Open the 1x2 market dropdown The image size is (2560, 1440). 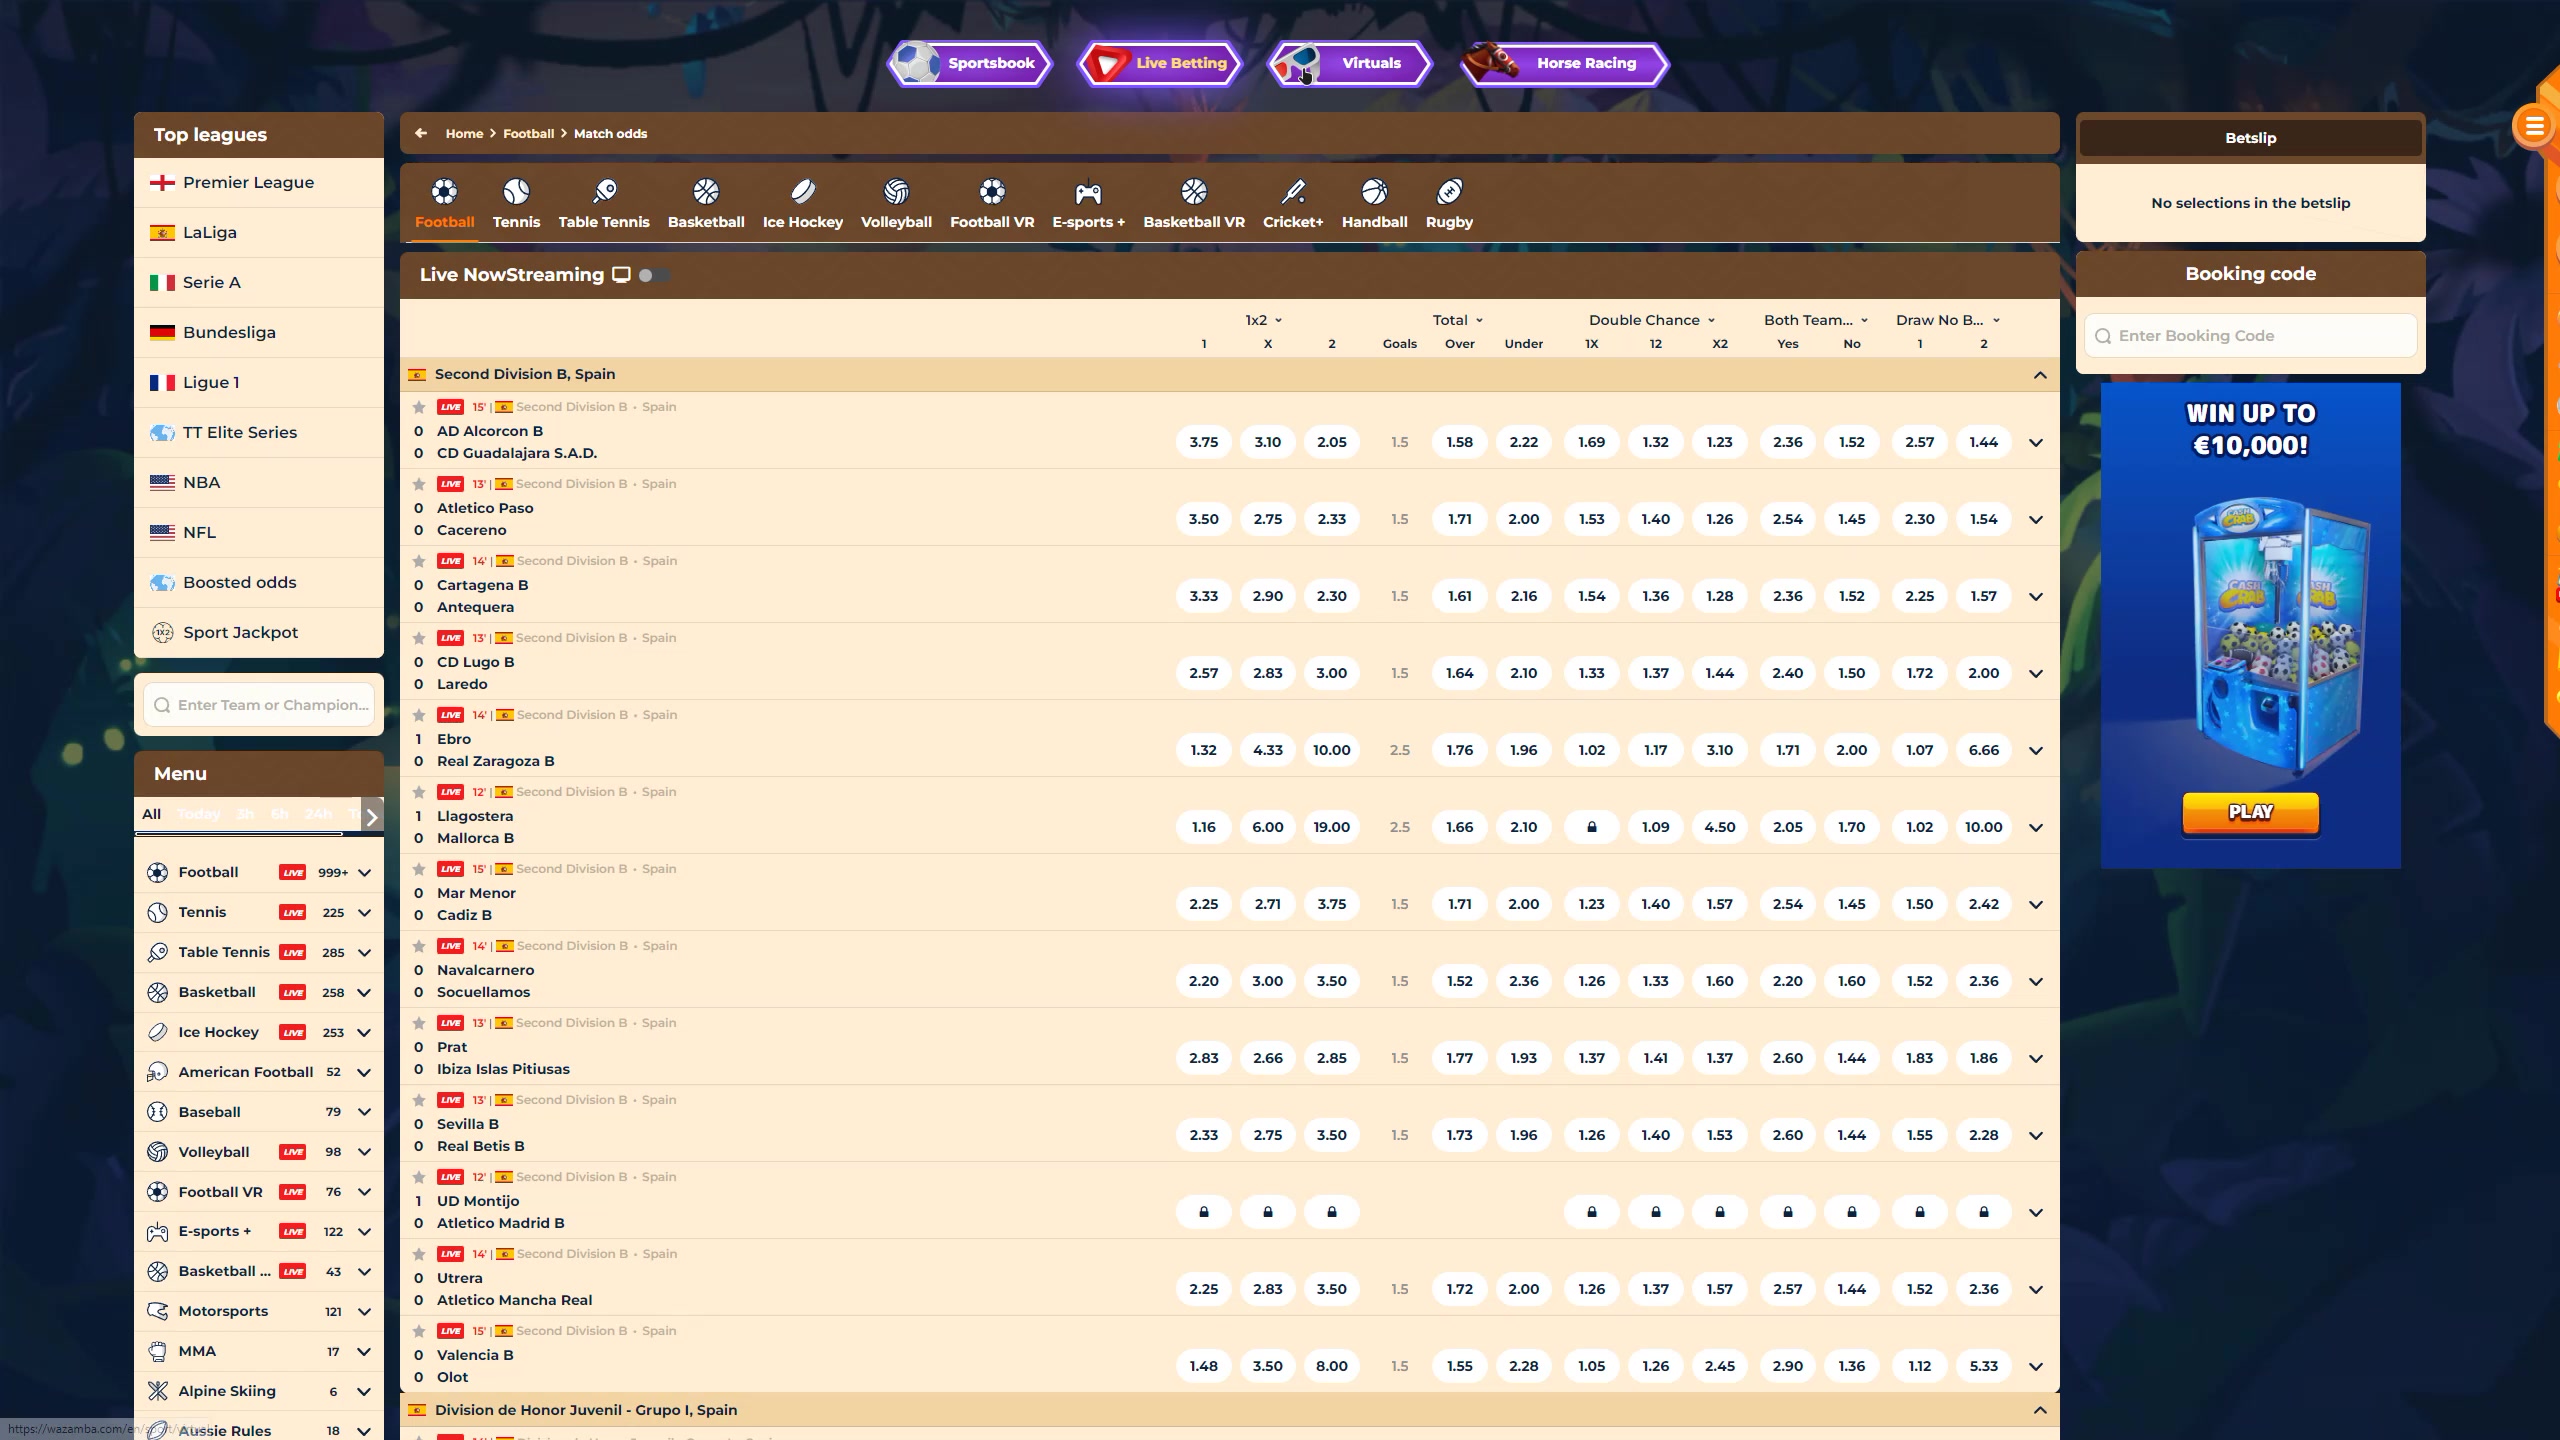click(x=1264, y=320)
